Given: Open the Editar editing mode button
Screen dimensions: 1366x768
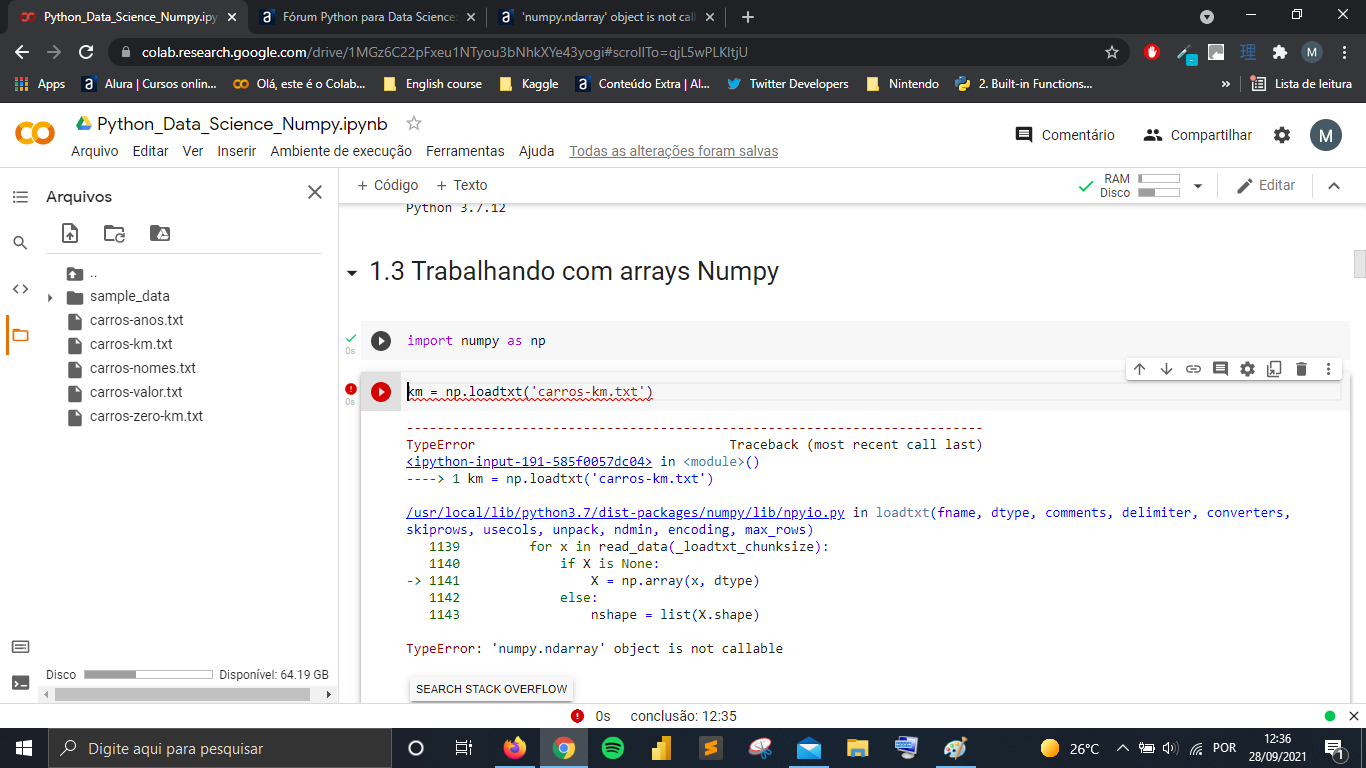Looking at the screenshot, I should tap(1266, 185).
